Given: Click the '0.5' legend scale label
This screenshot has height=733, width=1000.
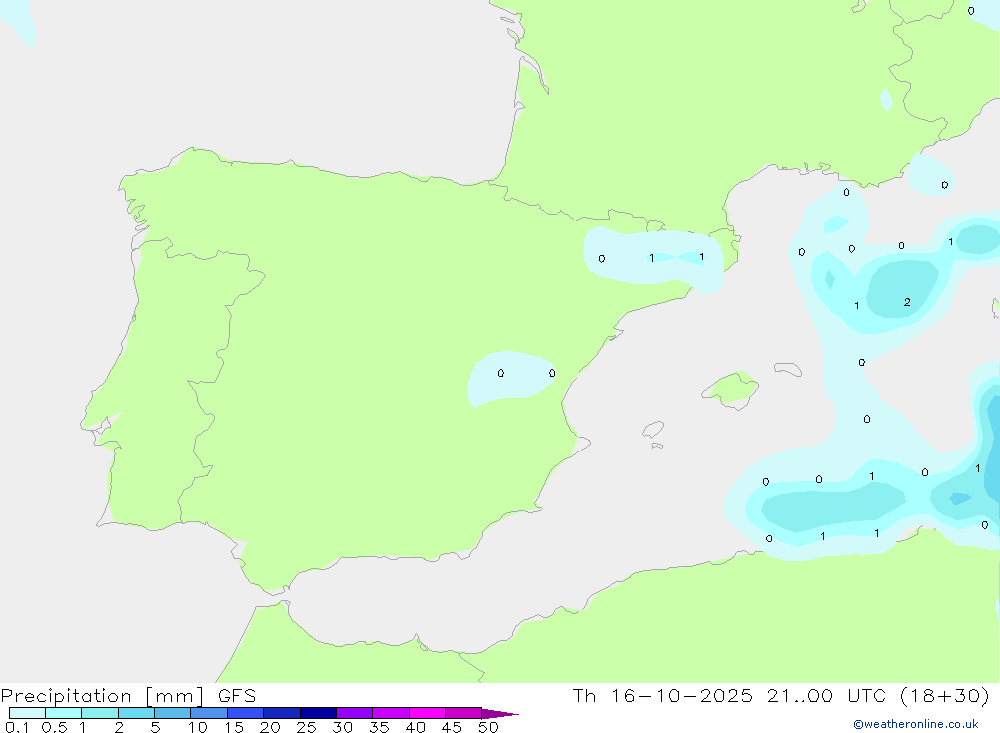Looking at the screenshot, I should pyautogui.click(x=54, y=727).
